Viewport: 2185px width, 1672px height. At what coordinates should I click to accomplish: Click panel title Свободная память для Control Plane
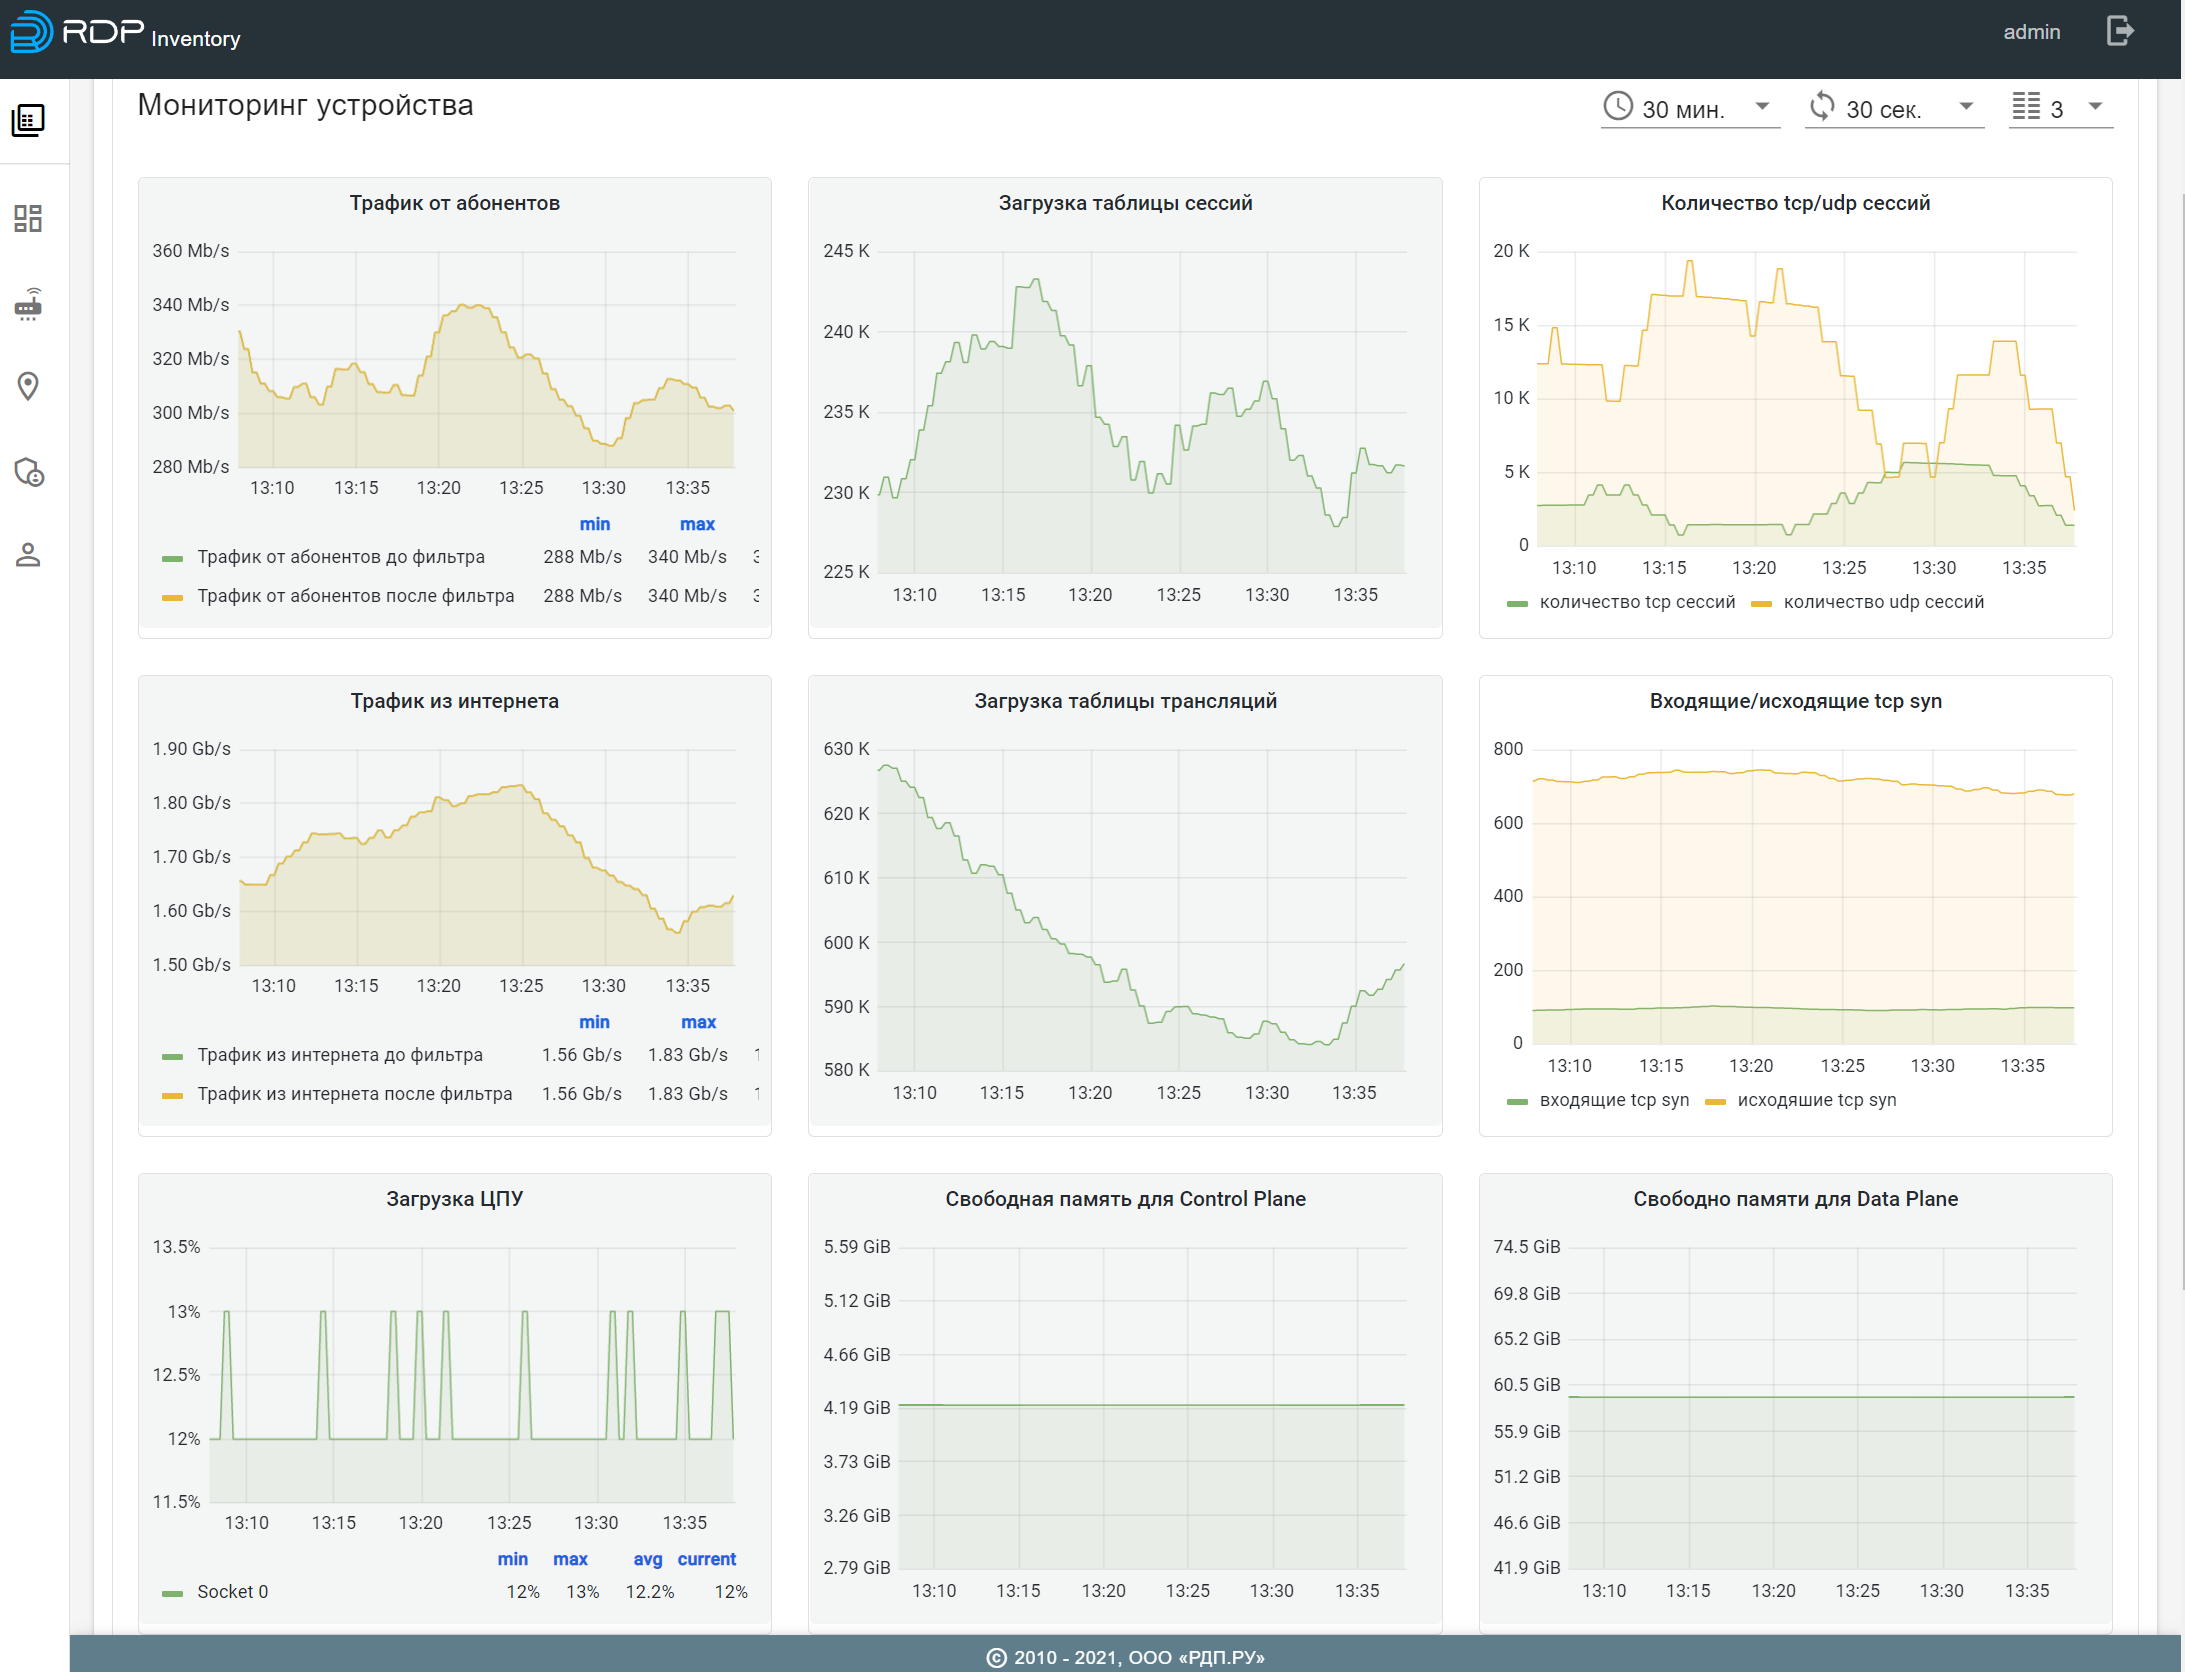click(x=1125, y=1199)
